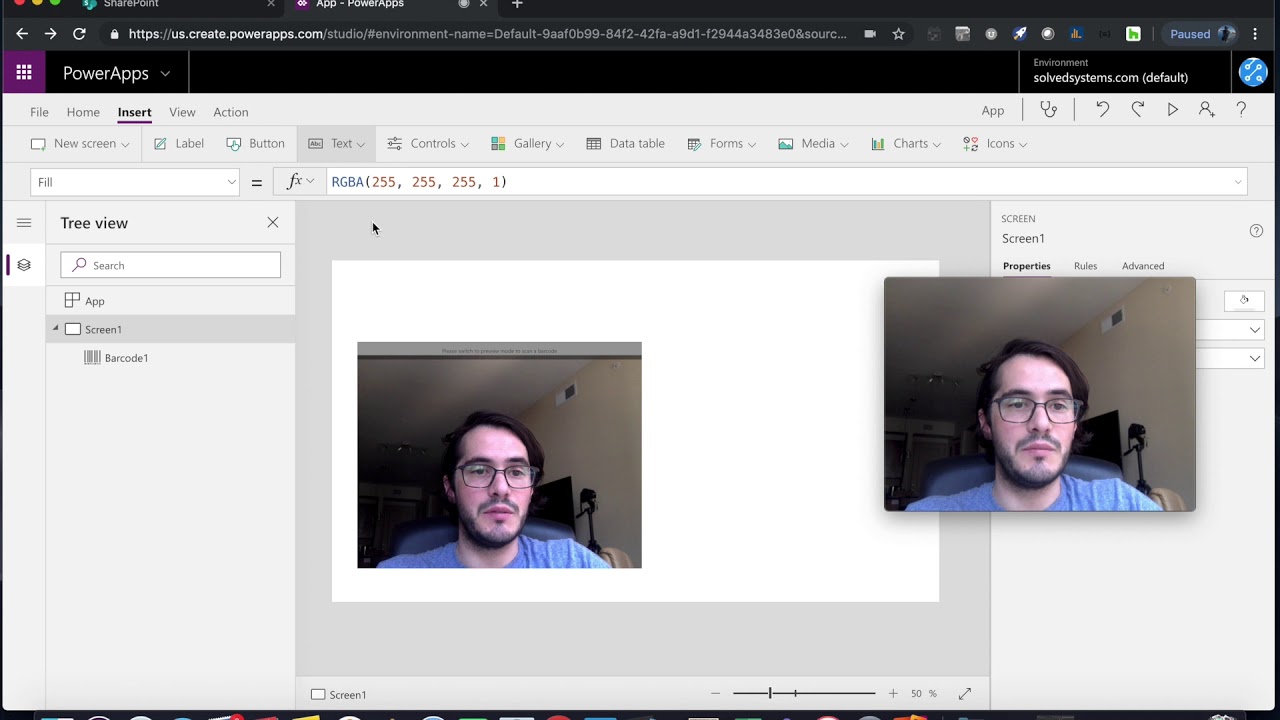Adjust the zoom slider
The width and height of the screenshot is (1280, 720).
click(x=804, y=693)
